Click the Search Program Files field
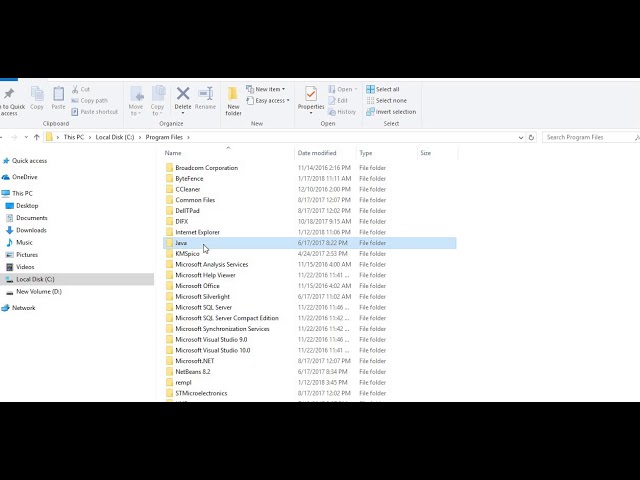The height and width of the screenshot is (480, 640). [x=590, y=137]
